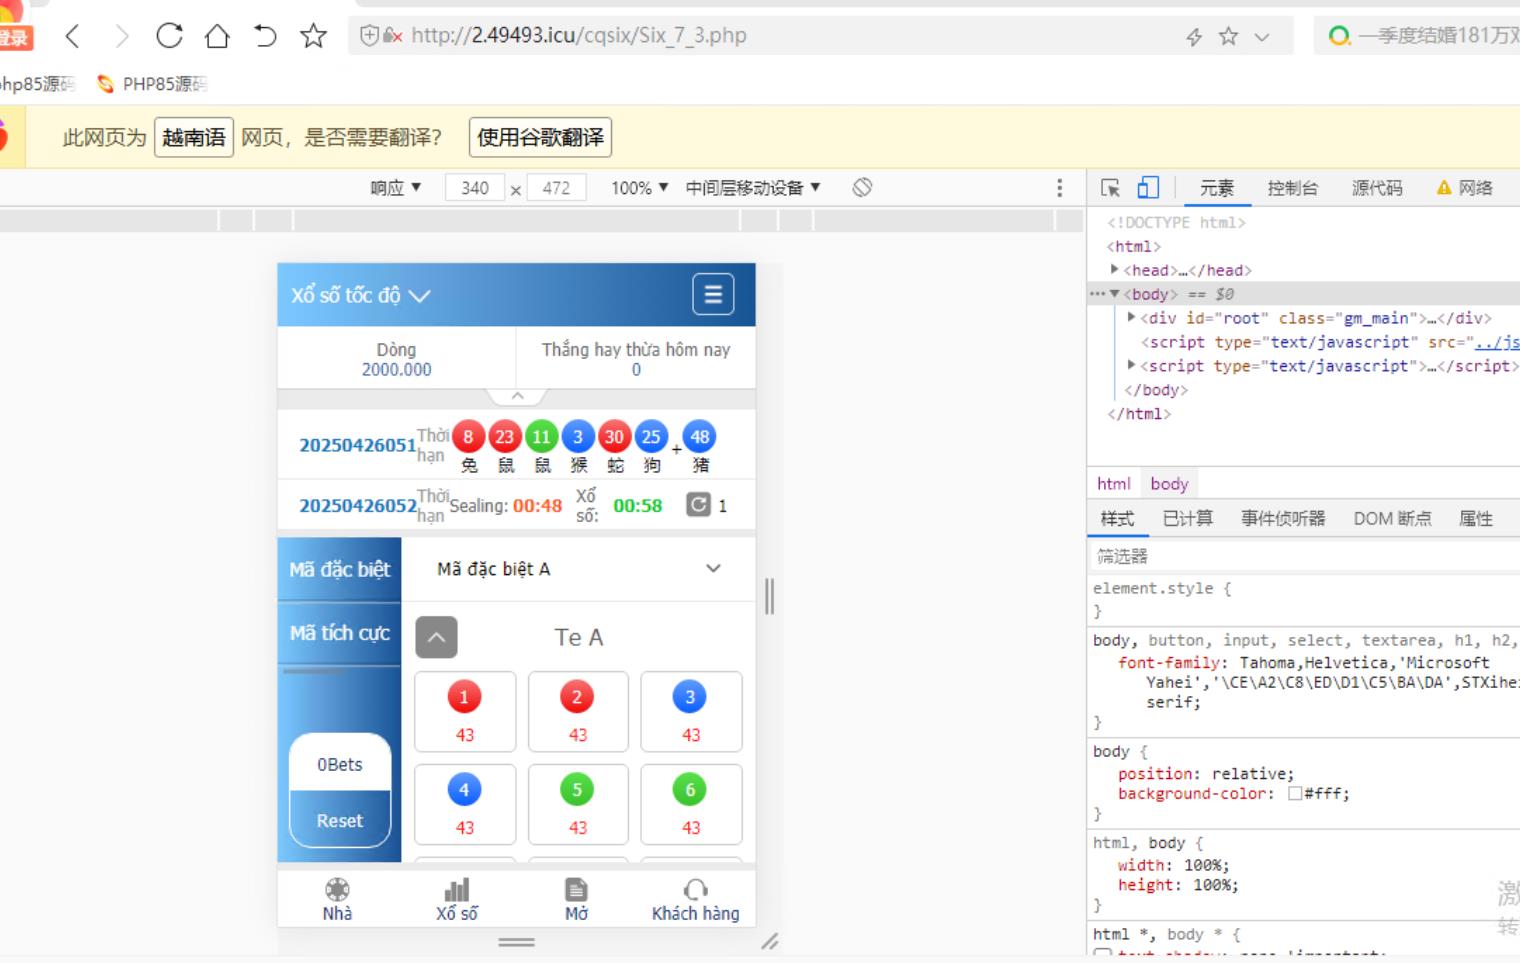Open the hamburger menu in game header

coord(713,294)
